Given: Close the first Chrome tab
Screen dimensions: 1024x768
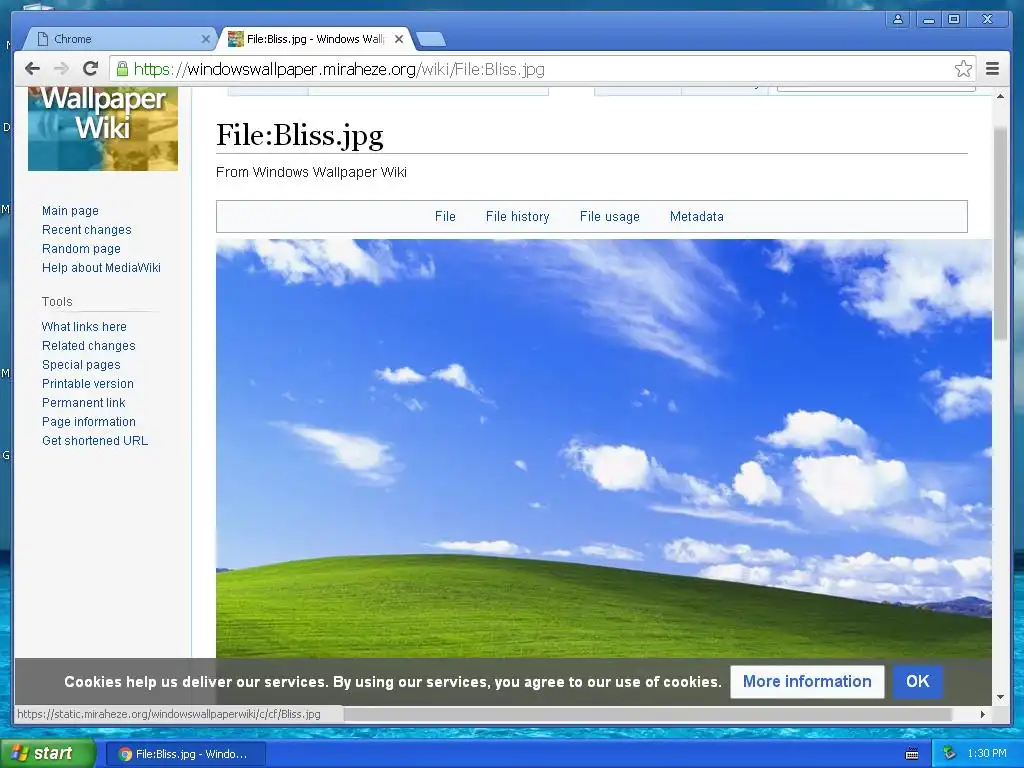Looking at the screenshot, I should pyautogui.click(x=205, y=39).
